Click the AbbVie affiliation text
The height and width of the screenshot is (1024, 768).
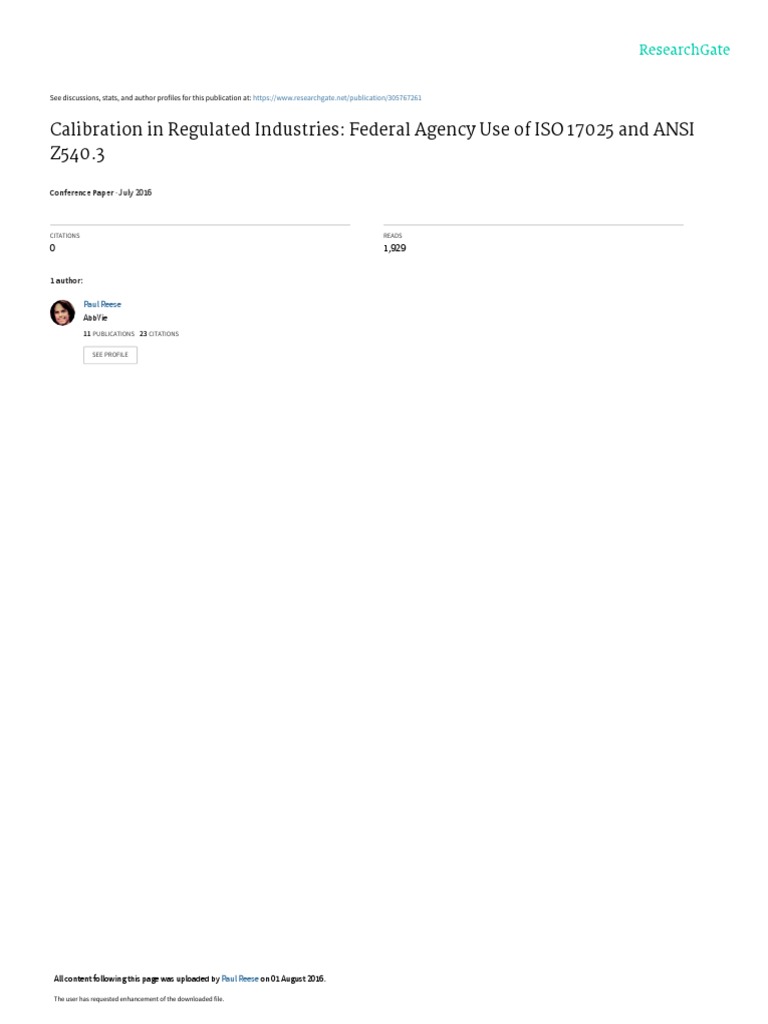click(95, 318)
